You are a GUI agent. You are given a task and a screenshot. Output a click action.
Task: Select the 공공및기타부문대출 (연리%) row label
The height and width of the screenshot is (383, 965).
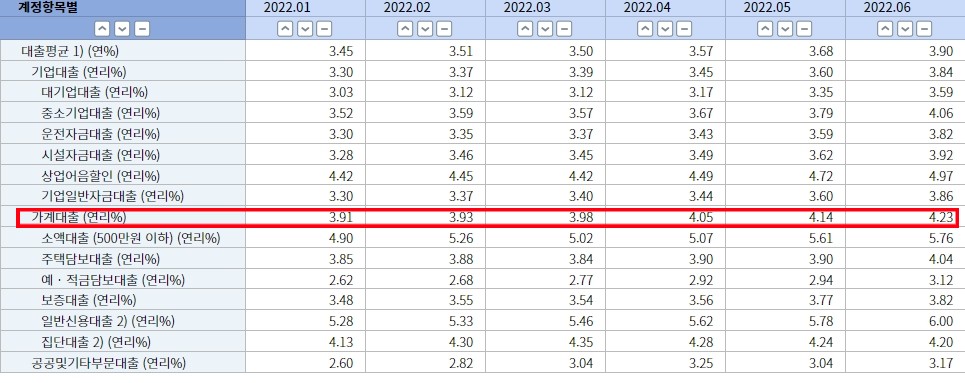tap(108, 363)
